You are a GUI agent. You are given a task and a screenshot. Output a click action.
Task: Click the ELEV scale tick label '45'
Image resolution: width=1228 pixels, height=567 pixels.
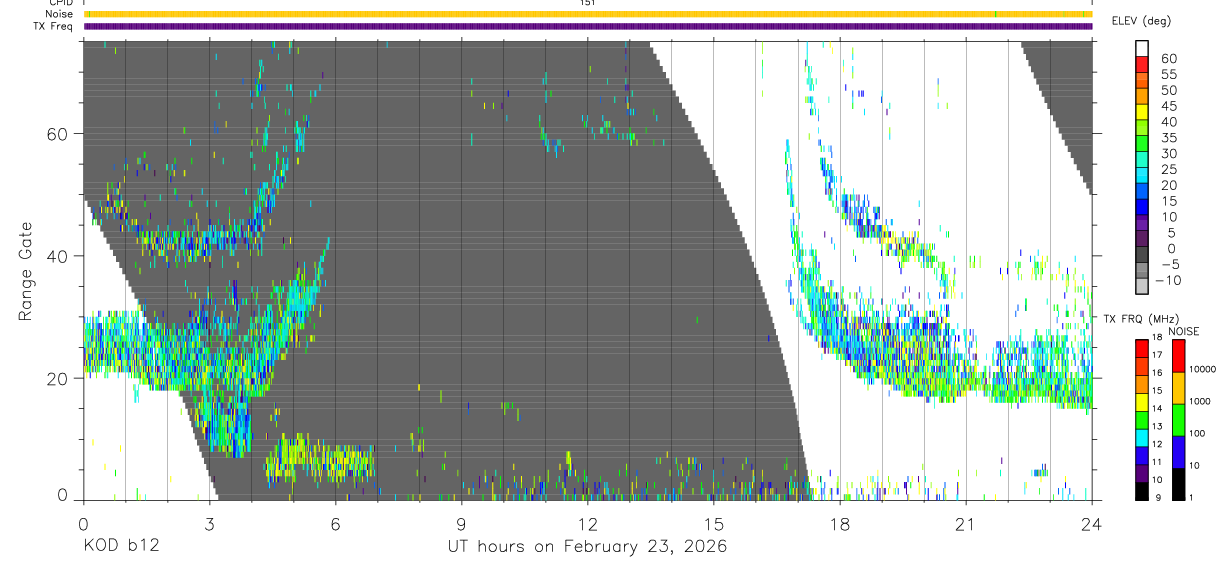(1167, 106)
